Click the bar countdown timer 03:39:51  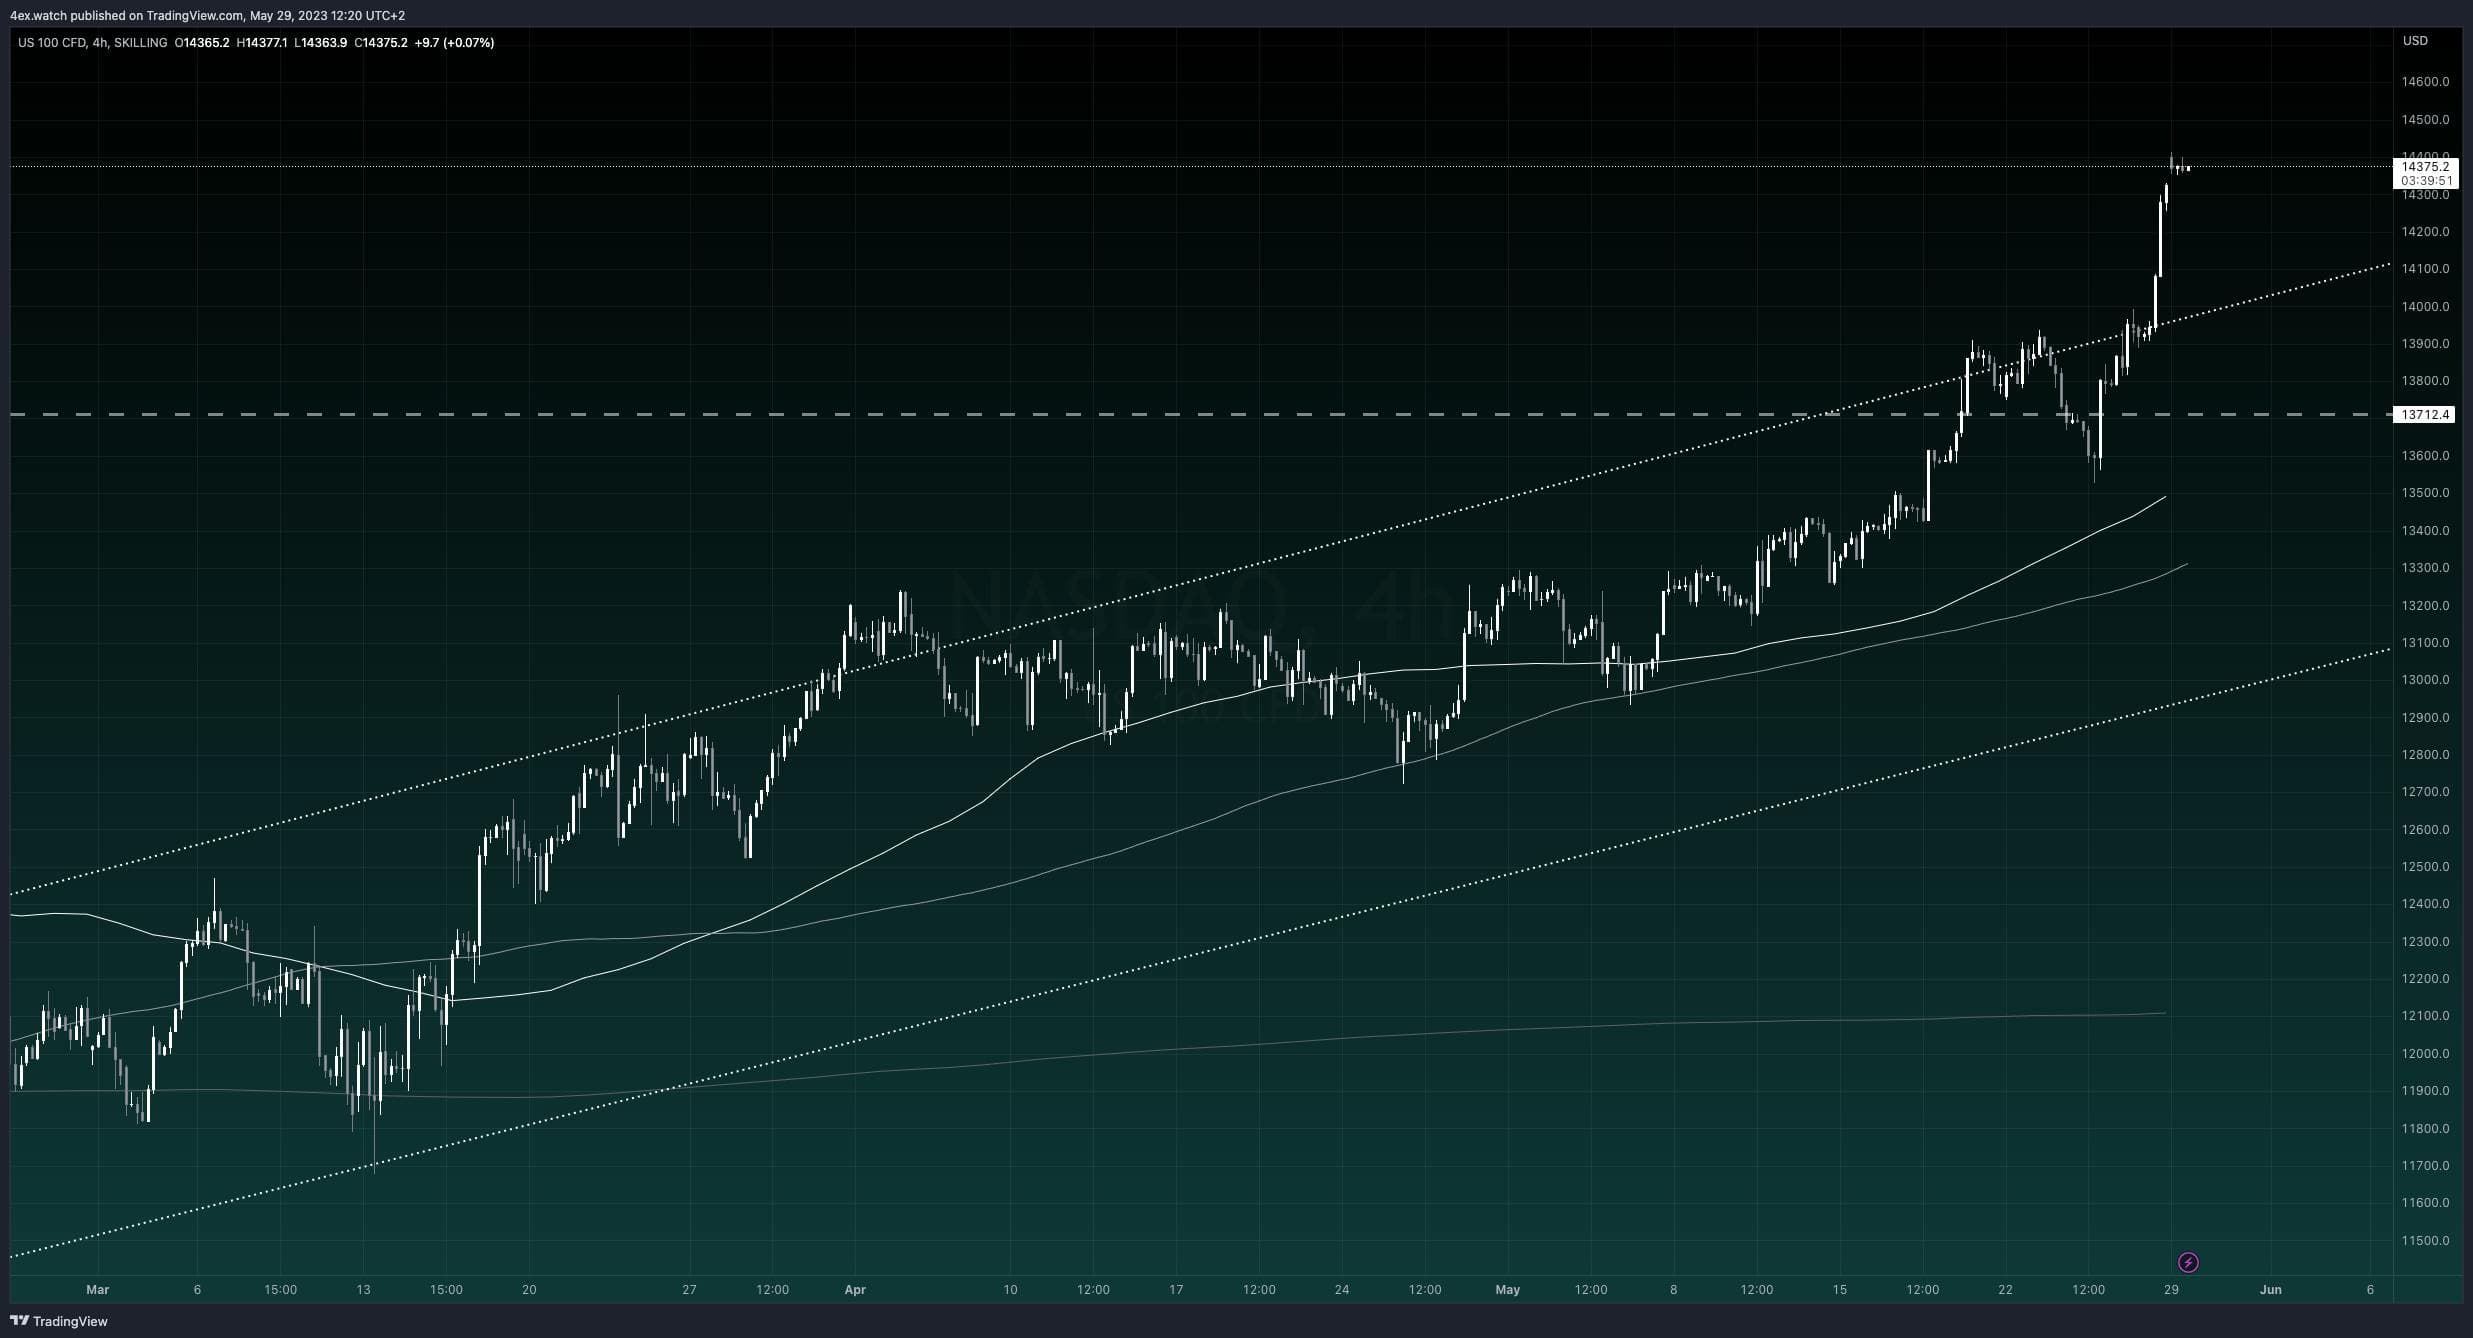(2425, 181)
